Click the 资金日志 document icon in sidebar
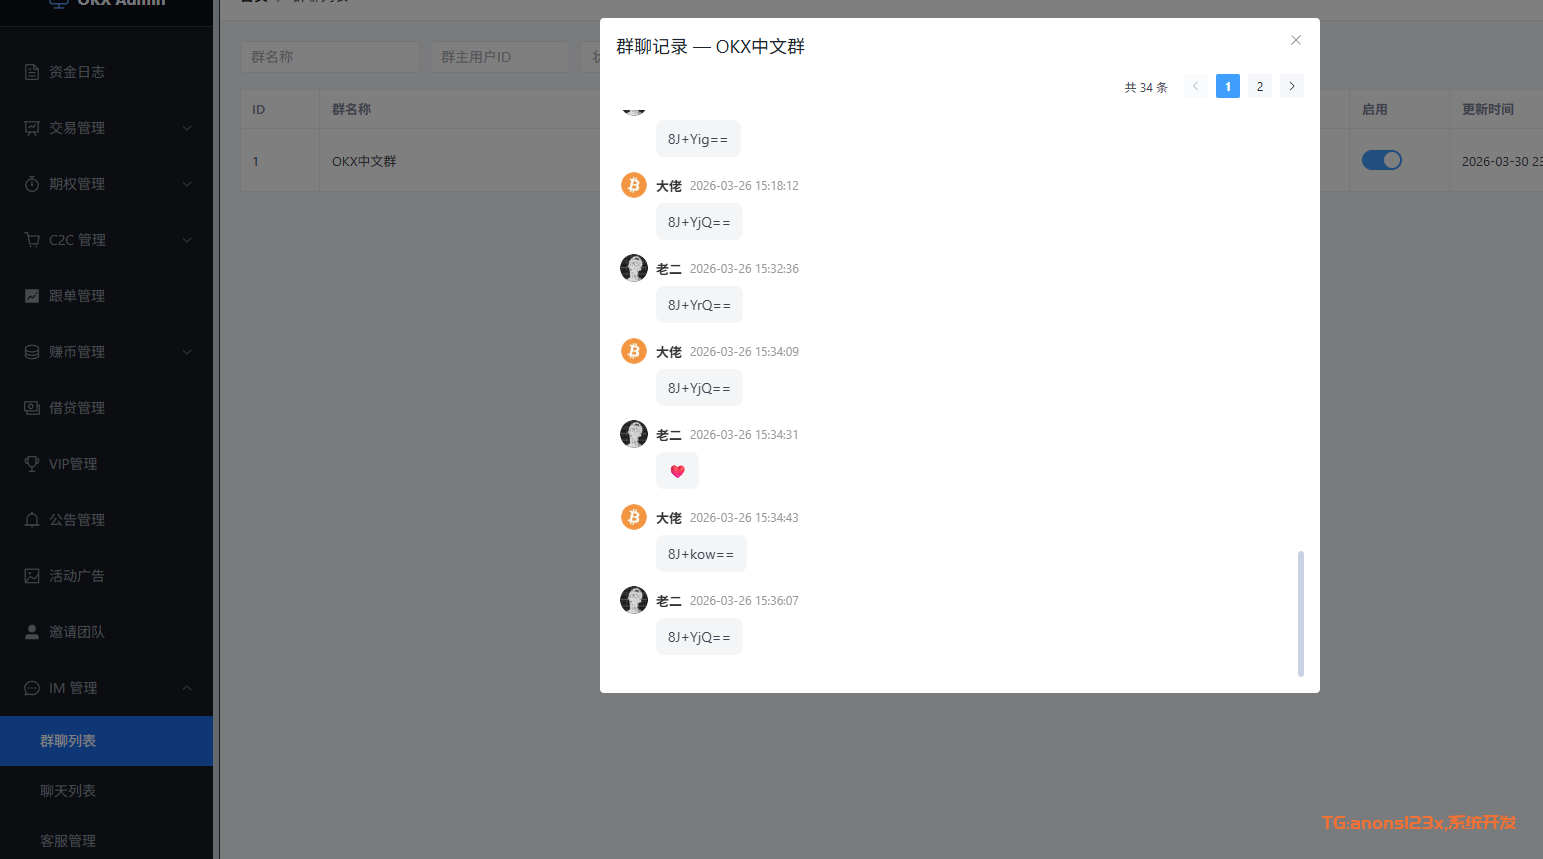1543x859 pixels. [x=32, y=72]
